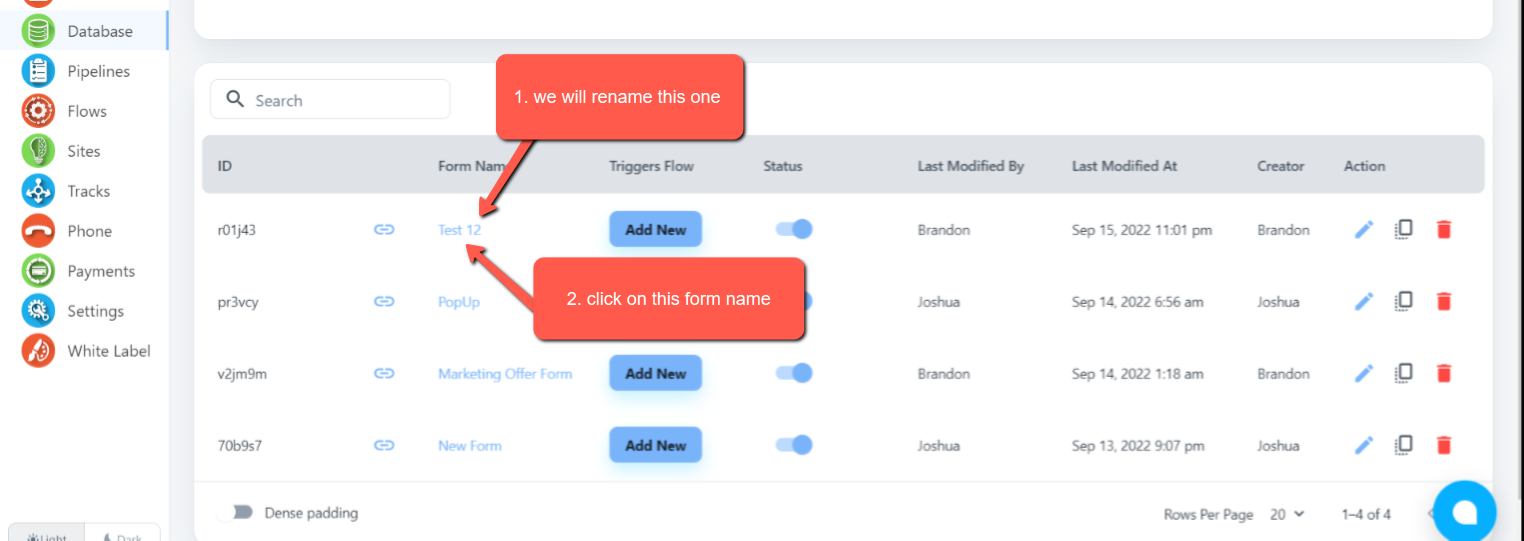The width and height of the screenshot is (1524, 541).
Task: Open the chat bubble widget
Action: (1464, 511)
